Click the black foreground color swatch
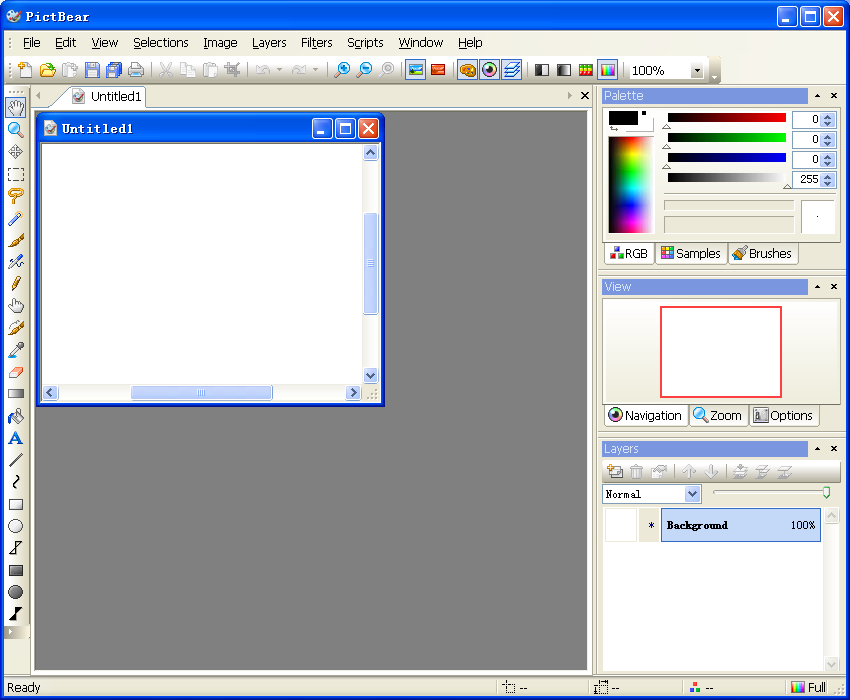Image resolution: width=850 pixels, height=700 pixels. tap(623, 118)
